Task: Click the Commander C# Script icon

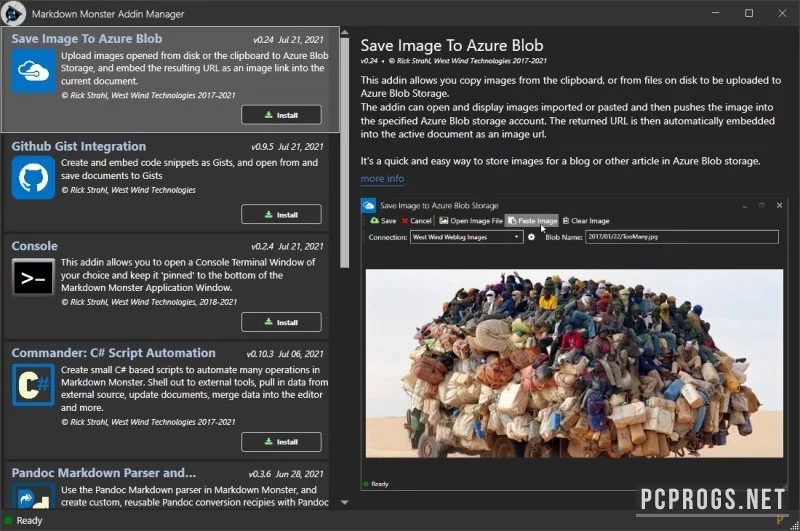Action: coord(33,385)
